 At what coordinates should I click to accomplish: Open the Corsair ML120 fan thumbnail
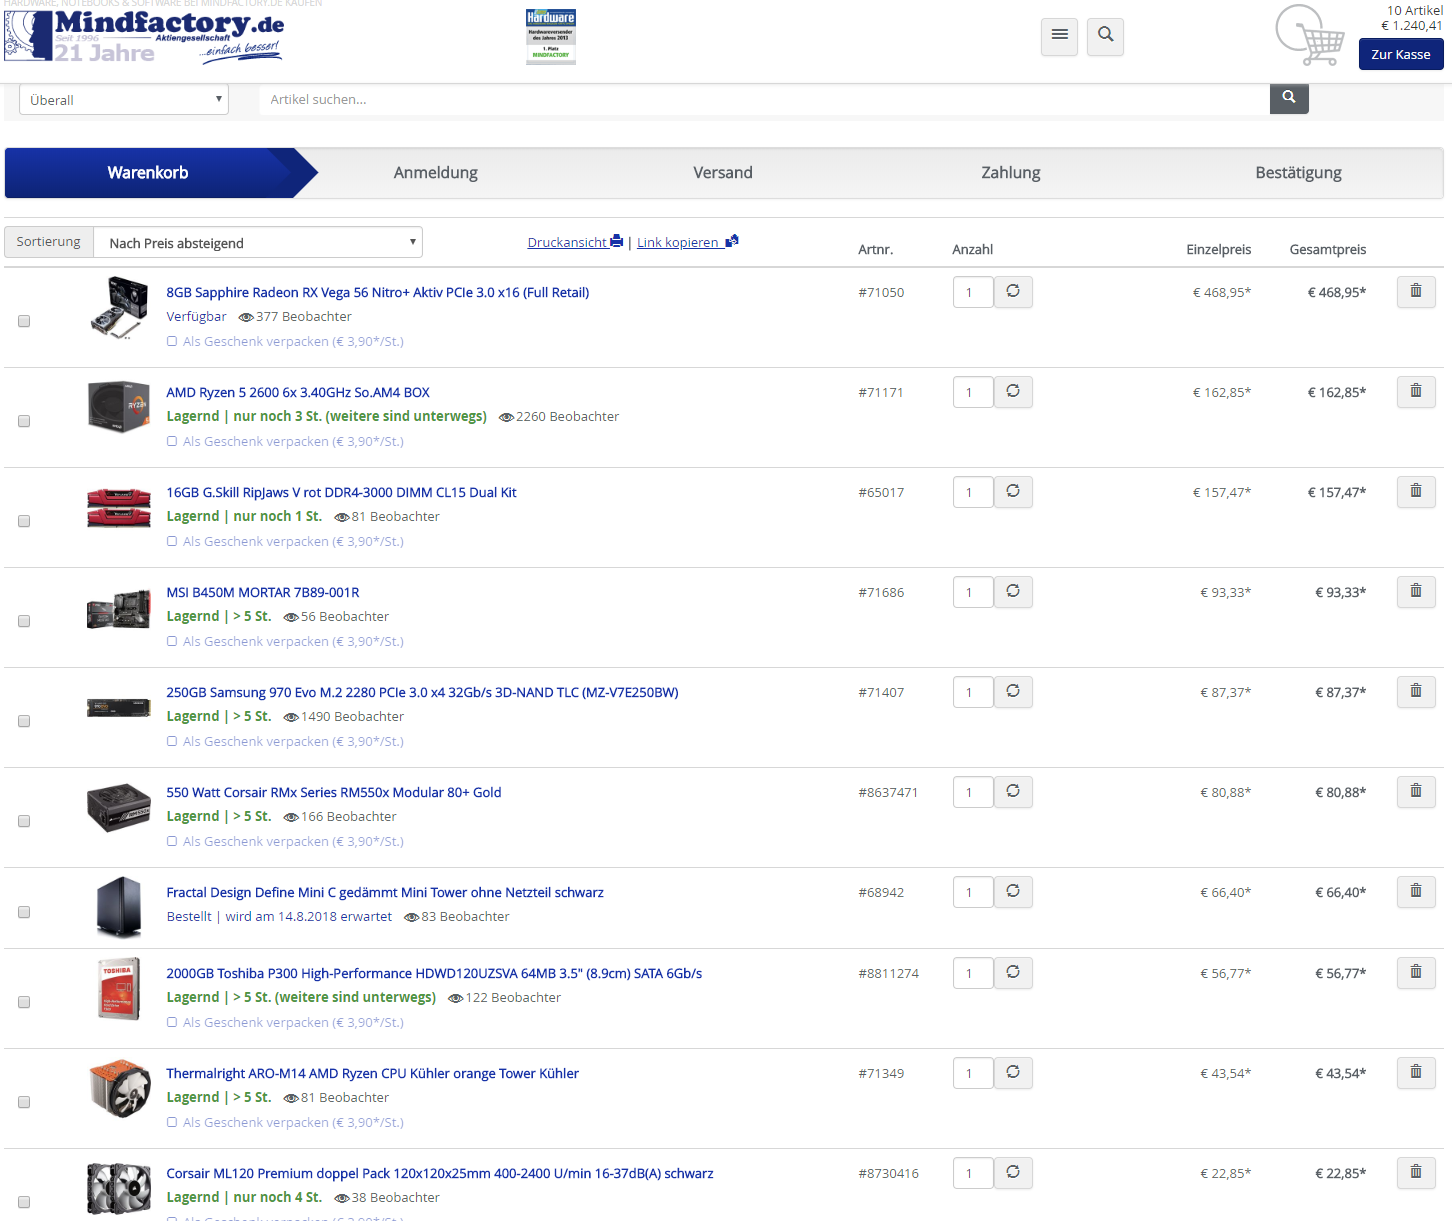[x=118, y=1187]
